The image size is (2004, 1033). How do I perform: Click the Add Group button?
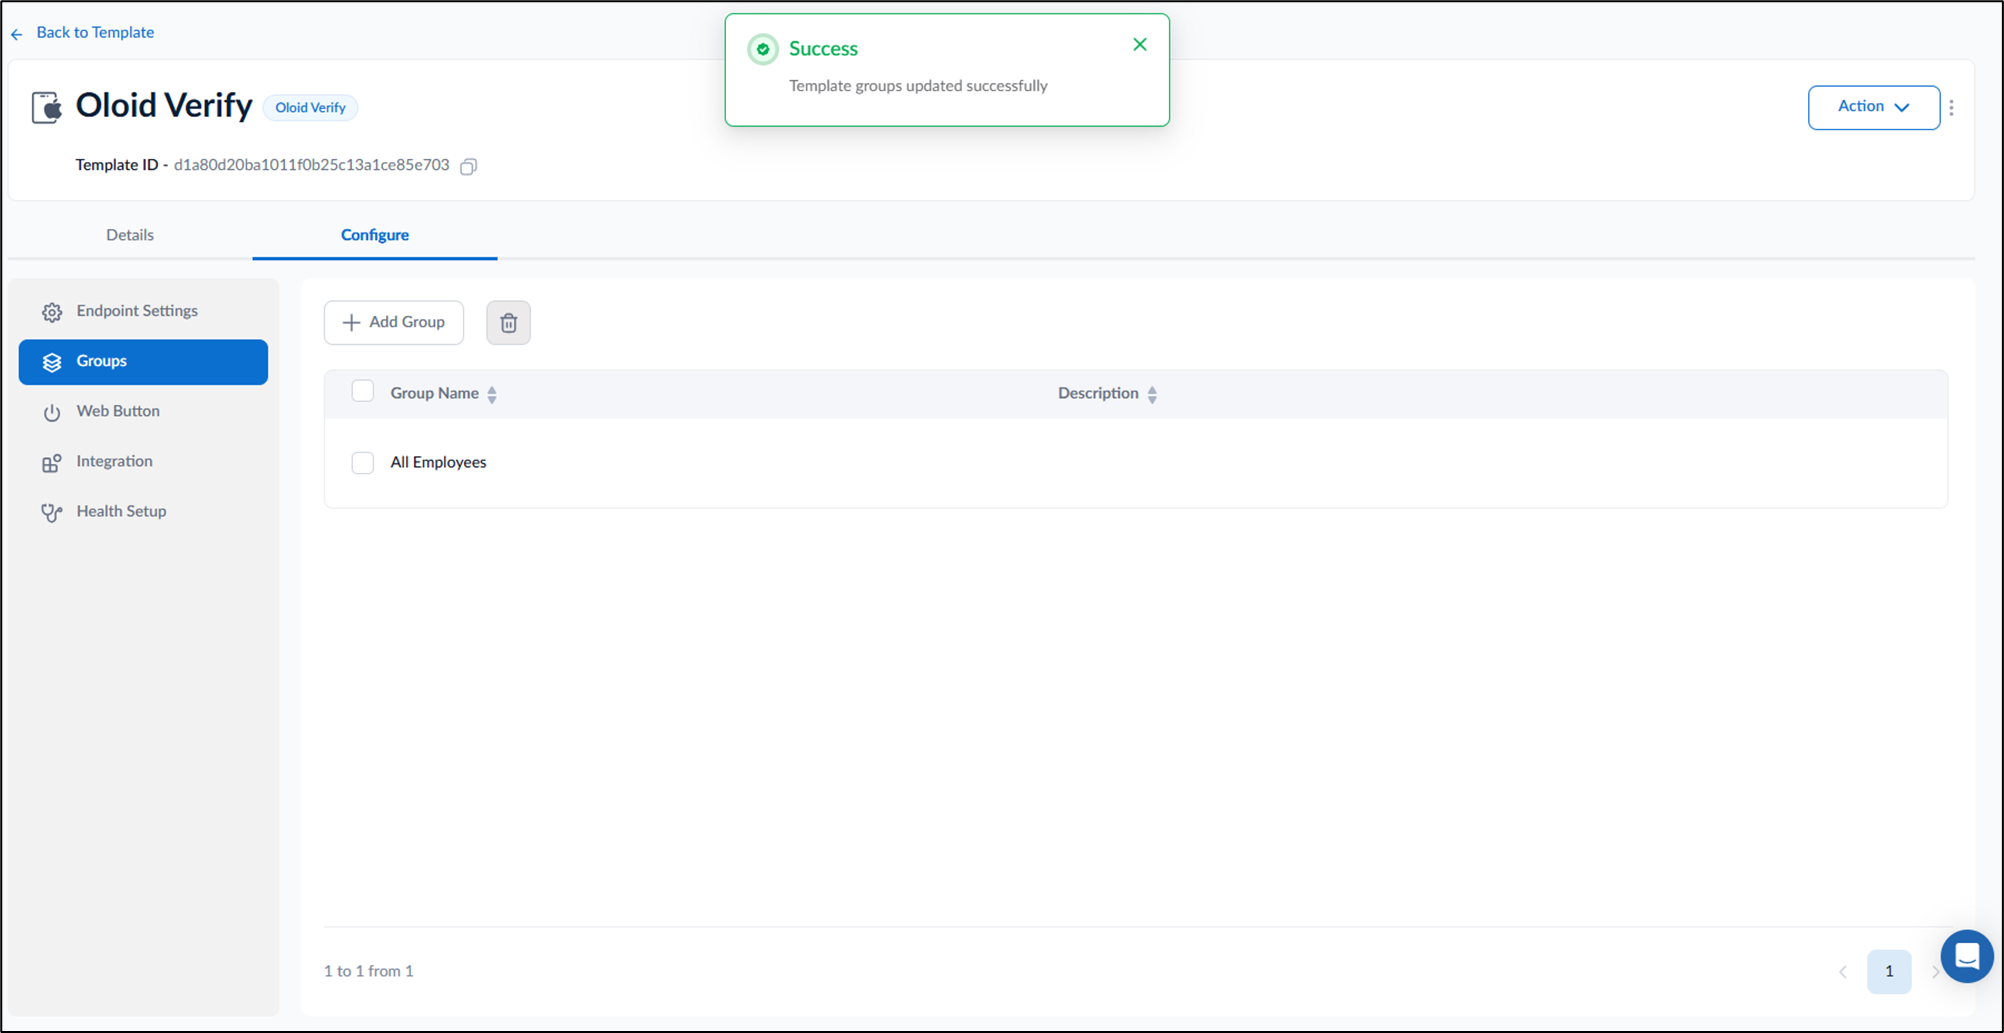click(x=394, y=323)
